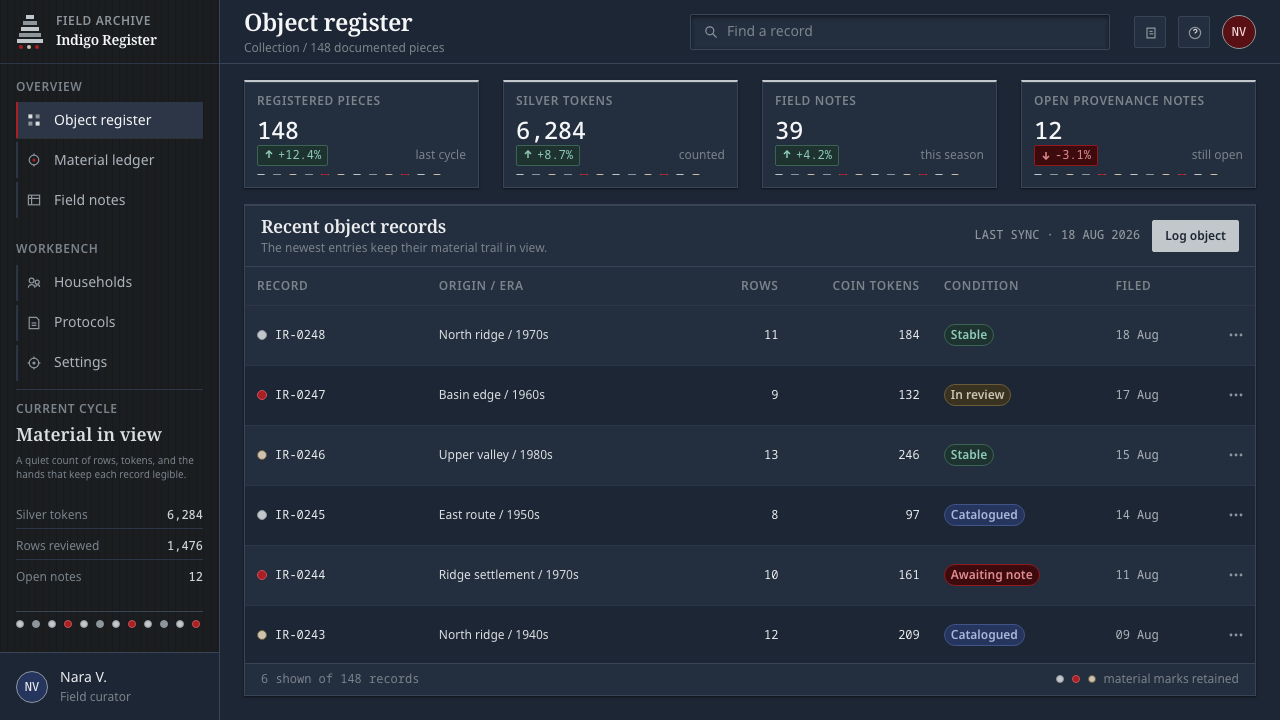Click the Silver Tokens +8.7% change badge
This screenshot has height=720, width=1280.
tap(548, 155)
